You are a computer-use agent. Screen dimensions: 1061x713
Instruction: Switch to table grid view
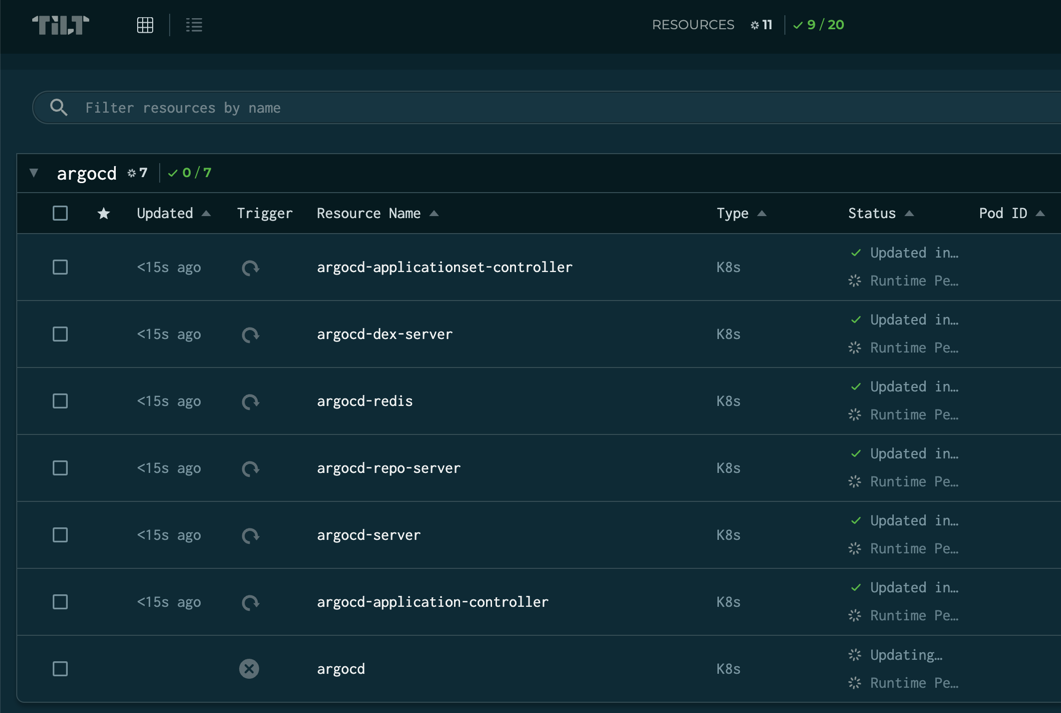coord(145,25)
